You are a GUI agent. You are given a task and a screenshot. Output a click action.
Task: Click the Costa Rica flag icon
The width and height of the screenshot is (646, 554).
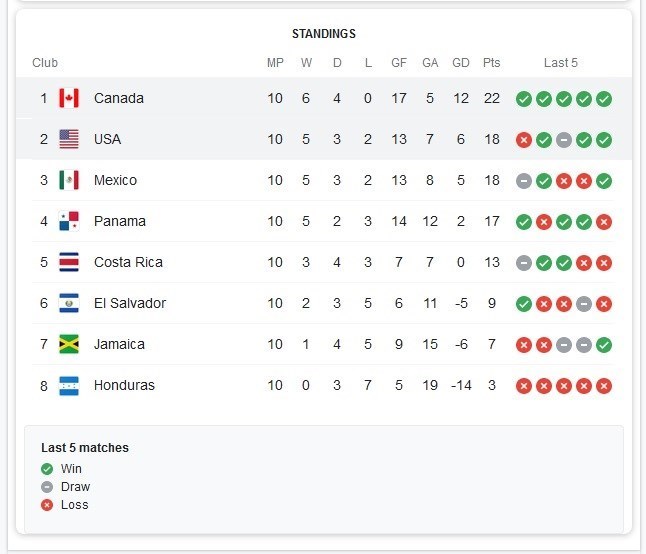69,262
